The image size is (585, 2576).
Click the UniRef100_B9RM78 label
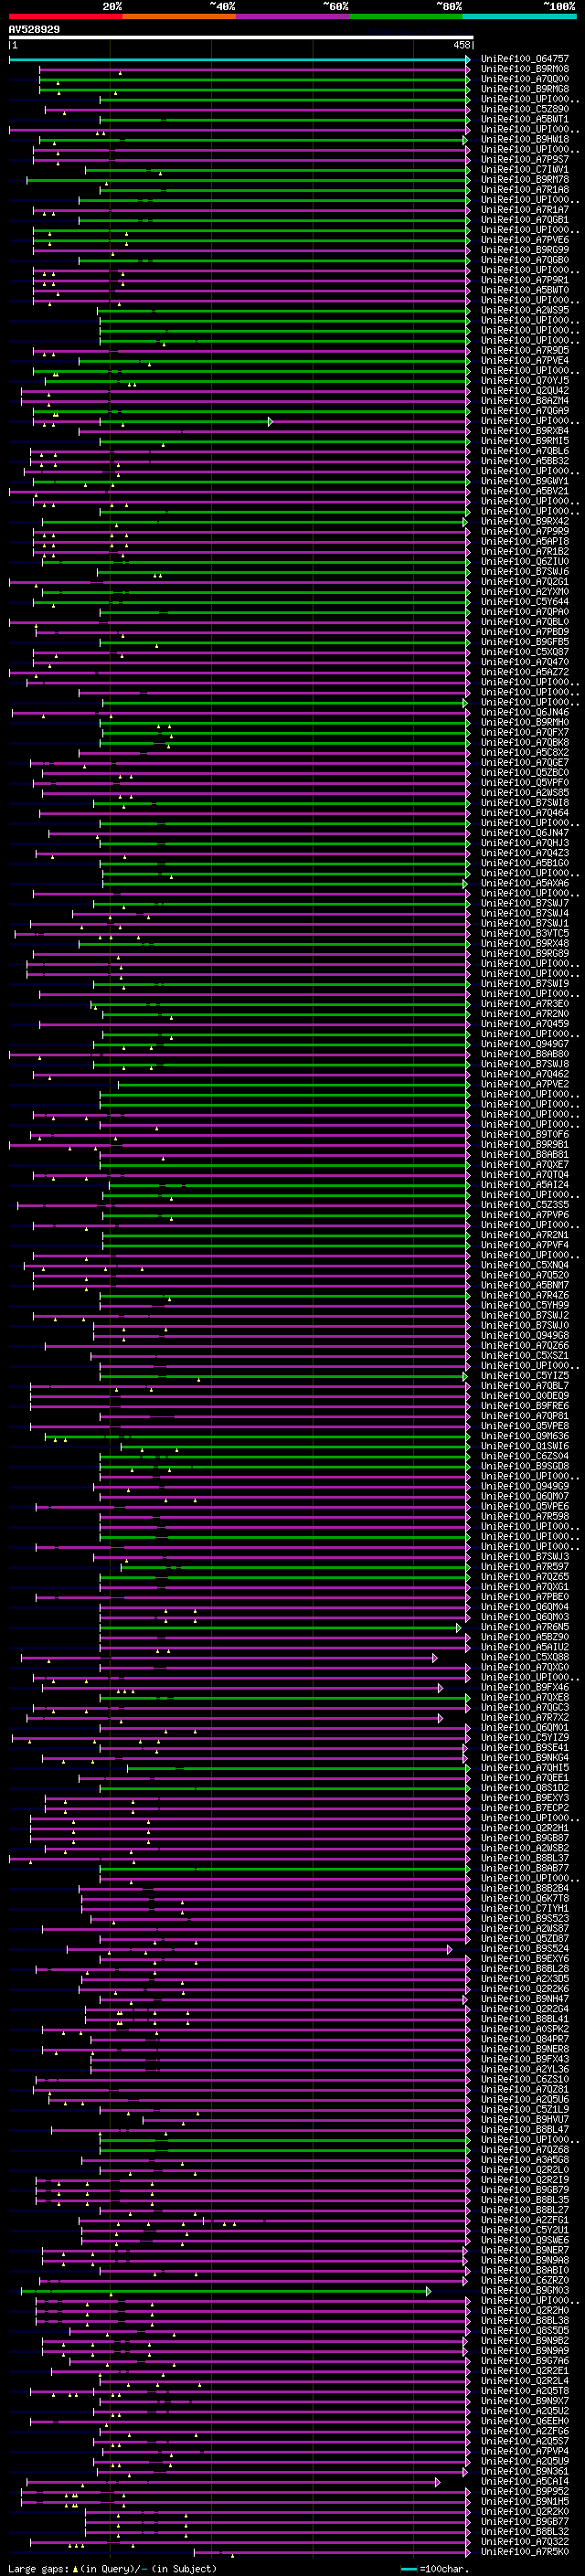click(x=524, y=179)
